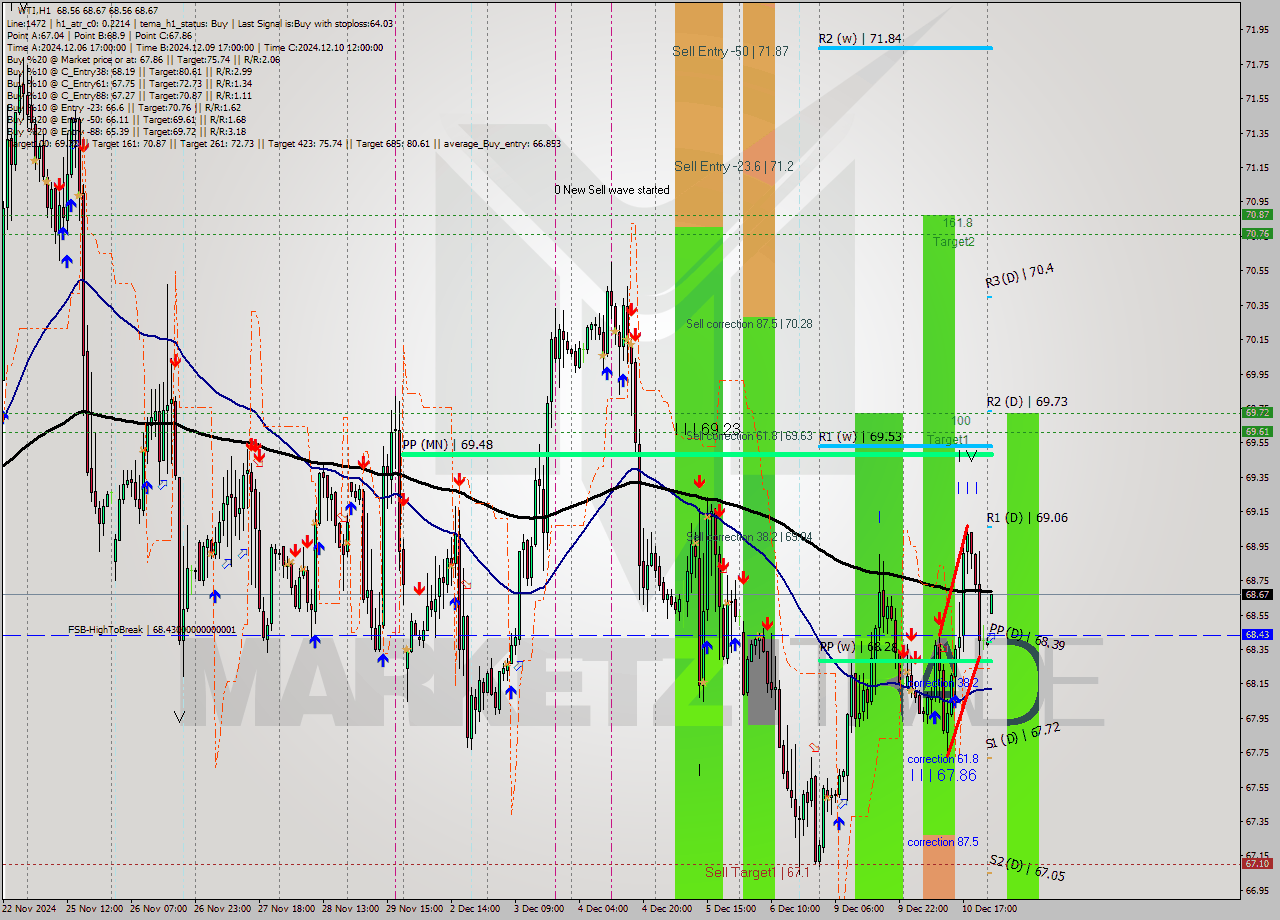Screen dimensions: 1280x920
Task: Click the green 70.76 price tag on the axis
Action: (1257, 234)
